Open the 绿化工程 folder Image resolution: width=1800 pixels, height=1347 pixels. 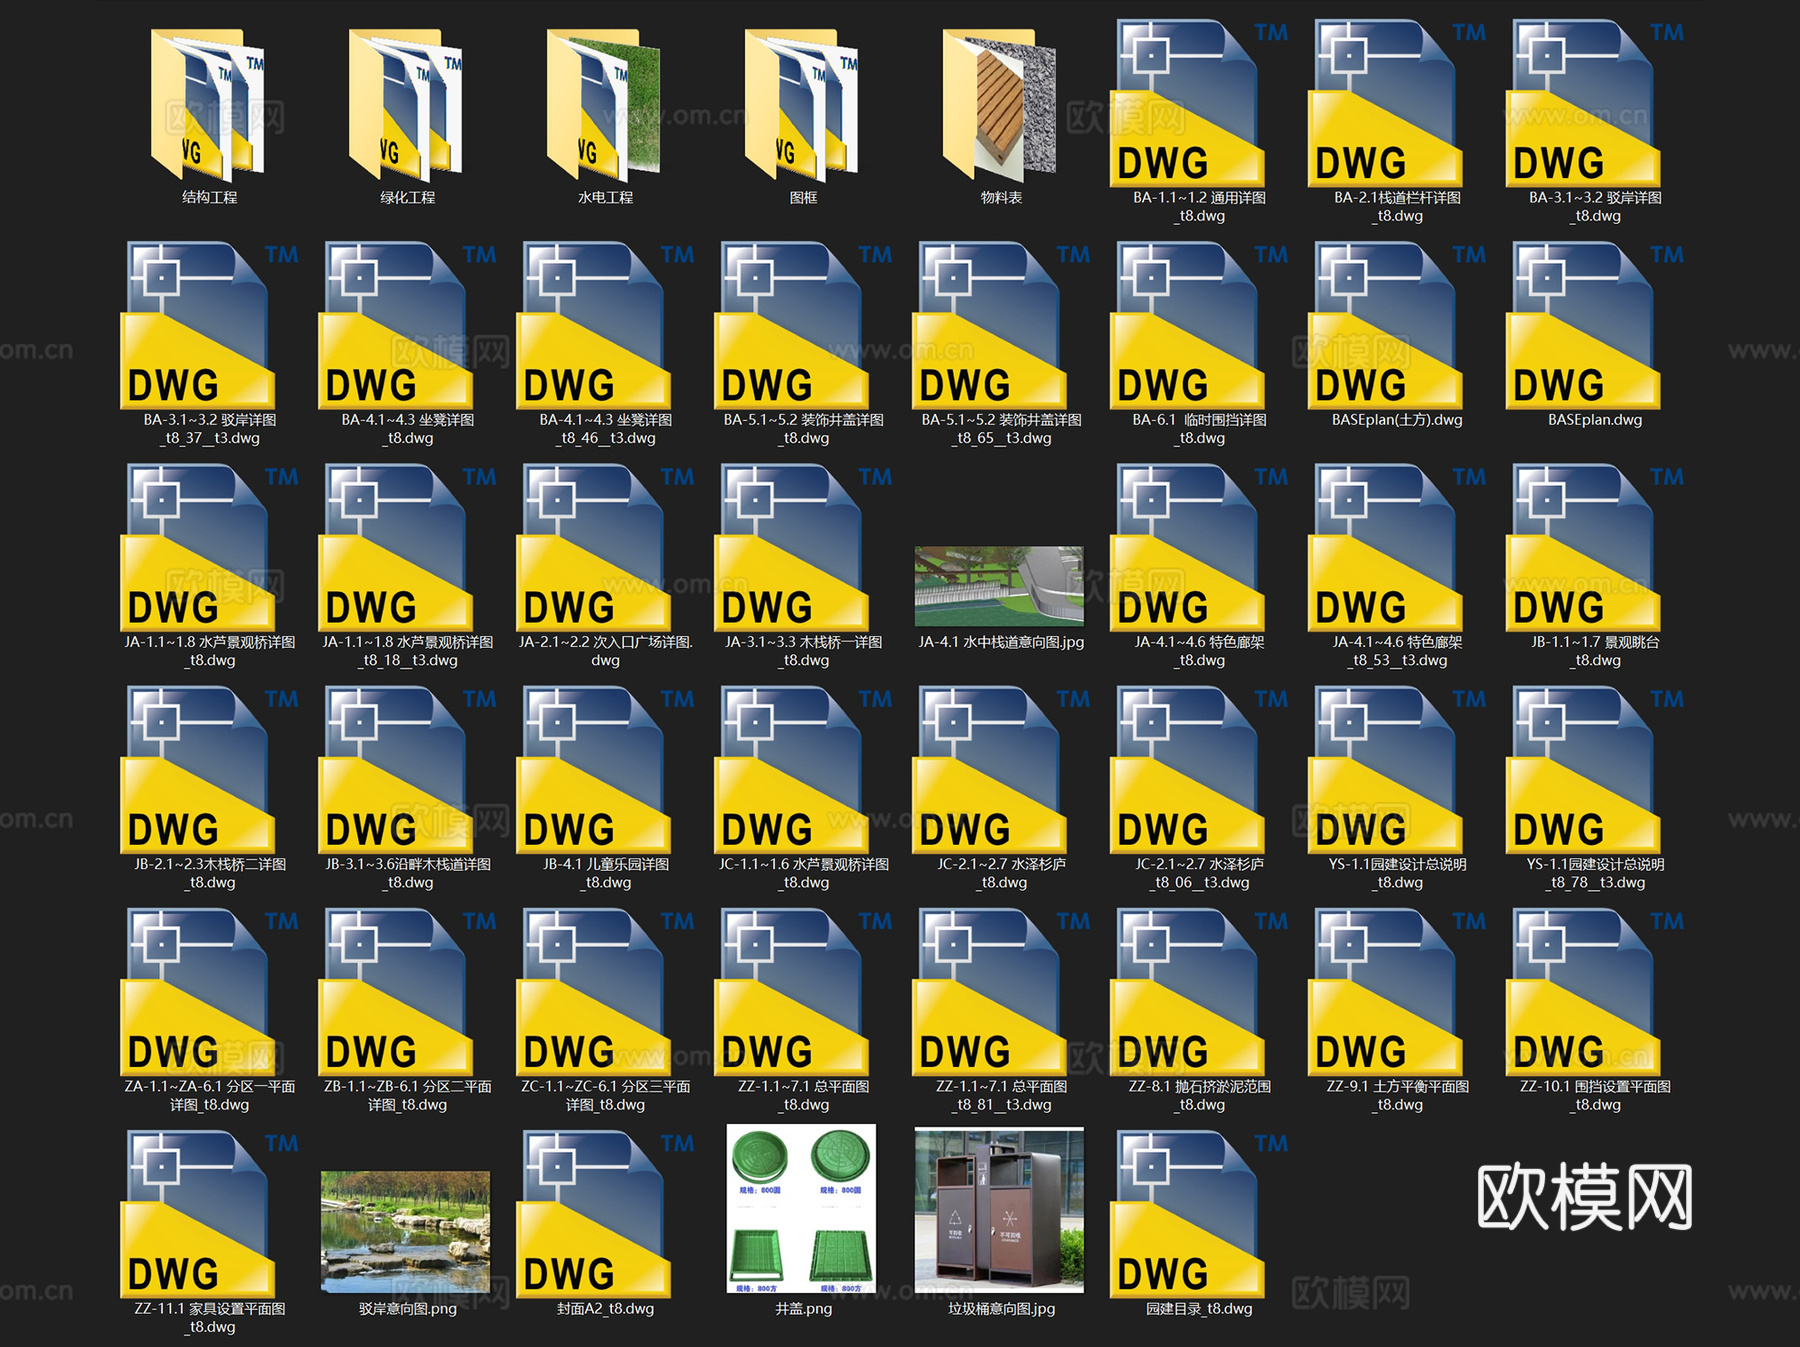(406, 104)
